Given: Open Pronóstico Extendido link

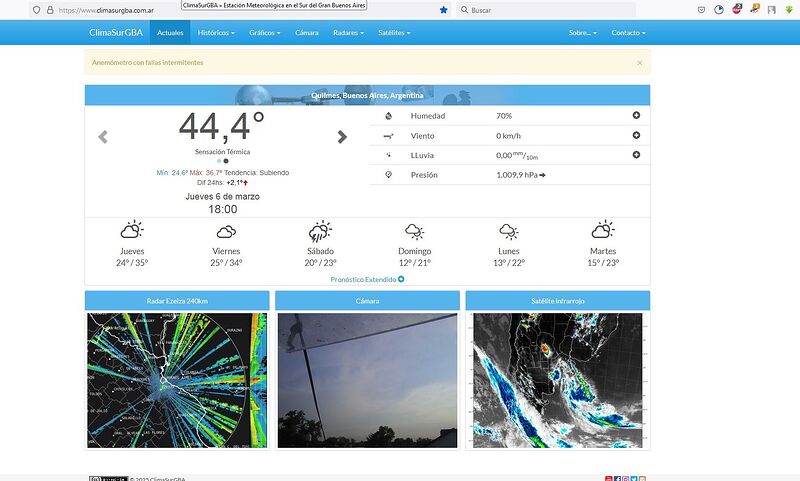Looking at the screenshot, I should 367,279.
